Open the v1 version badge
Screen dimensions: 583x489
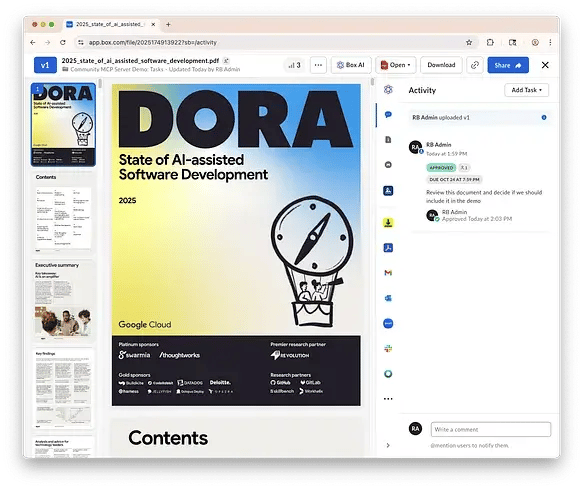point(45,65)
